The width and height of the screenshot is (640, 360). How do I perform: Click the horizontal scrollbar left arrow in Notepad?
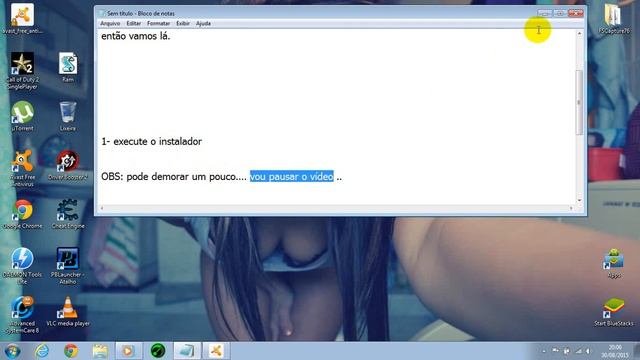[102, 208]
